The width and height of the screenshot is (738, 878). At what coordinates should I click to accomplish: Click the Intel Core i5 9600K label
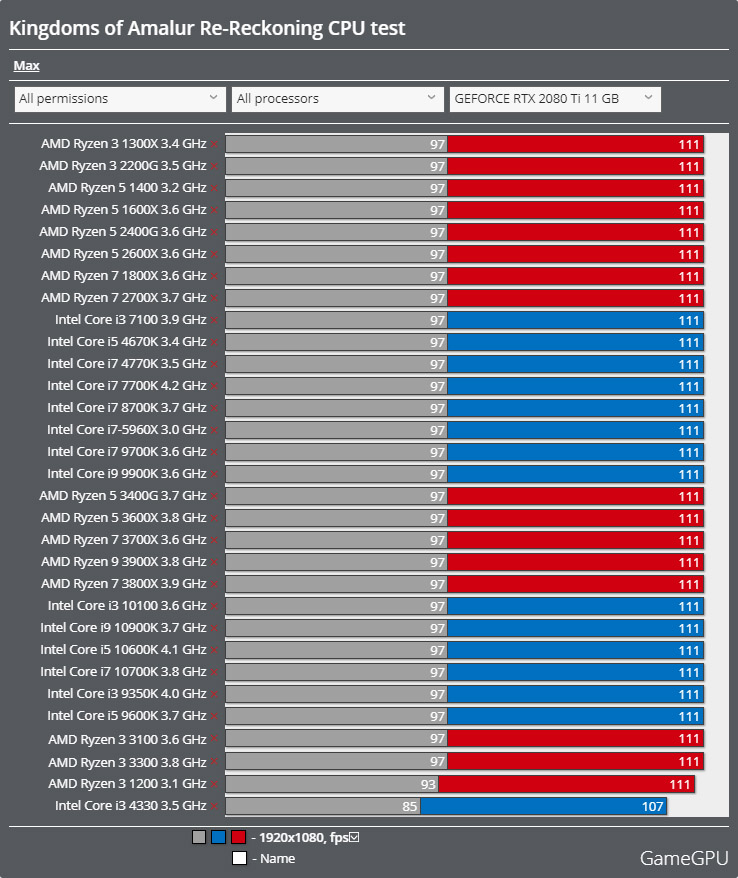(127, 716)
